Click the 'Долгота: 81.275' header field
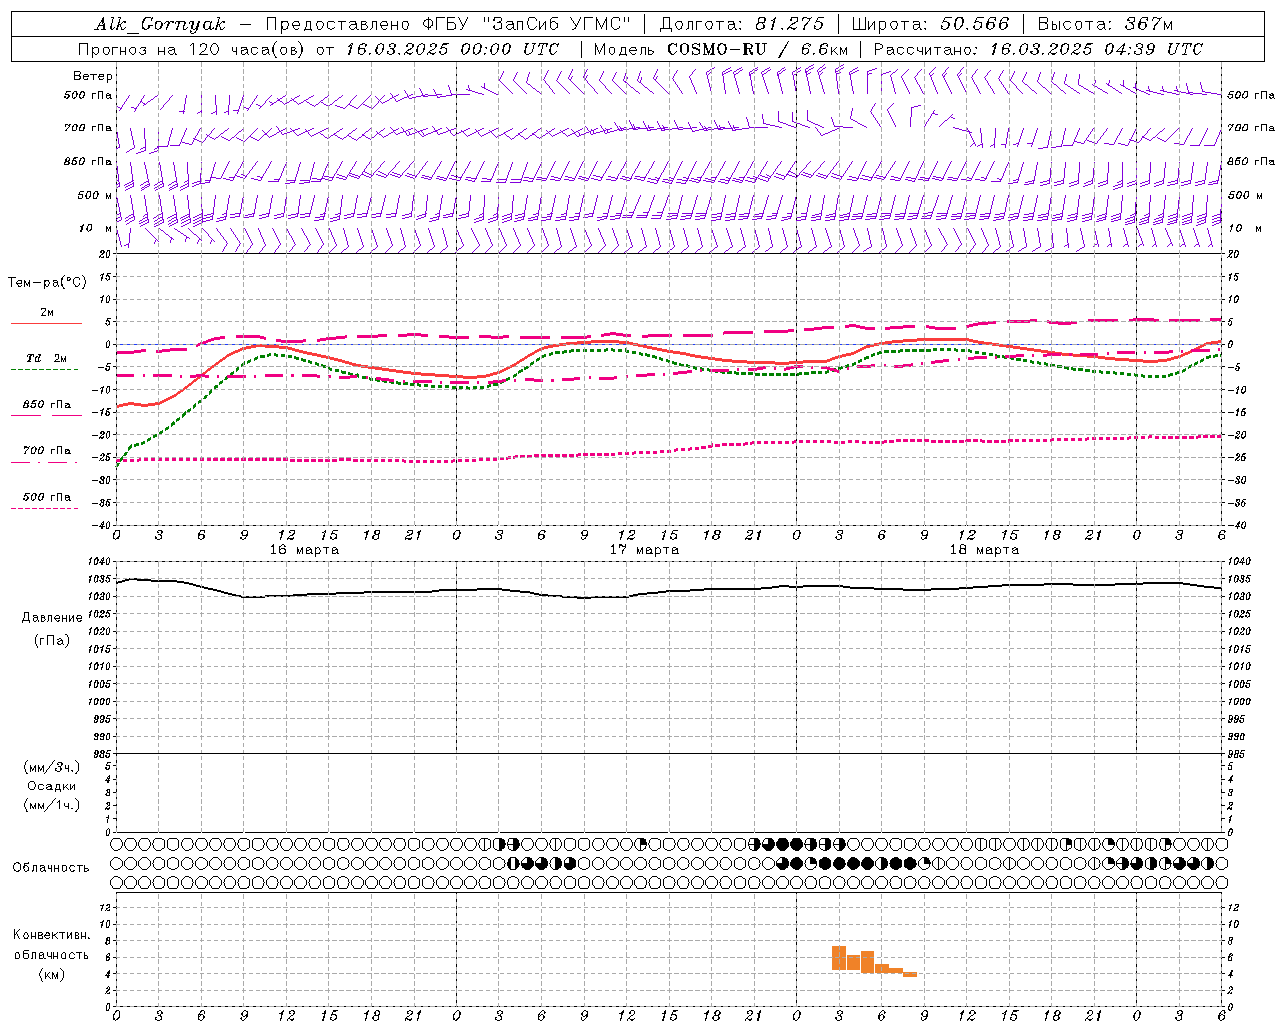This screenshot has height=1024, width=1280. point(742,24)
